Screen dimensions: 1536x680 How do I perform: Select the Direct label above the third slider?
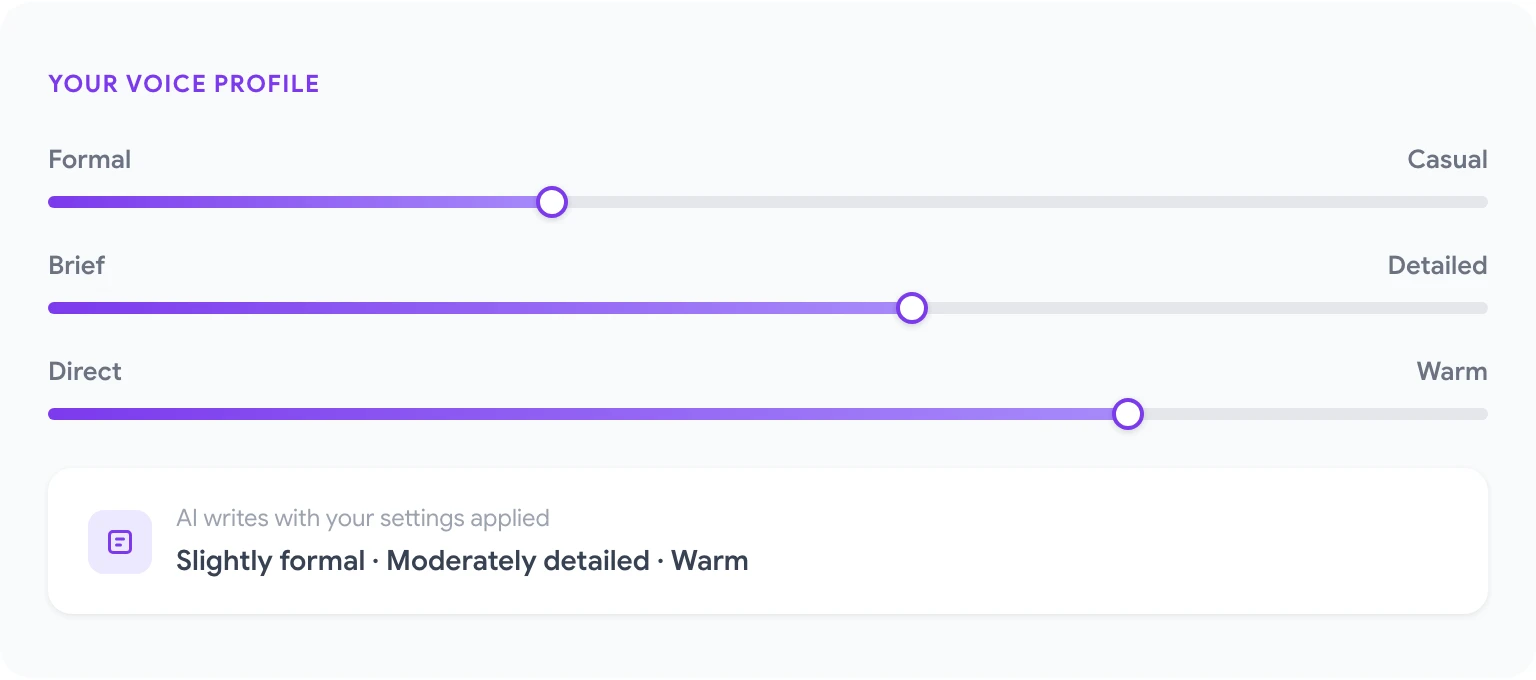click(84, 371)
